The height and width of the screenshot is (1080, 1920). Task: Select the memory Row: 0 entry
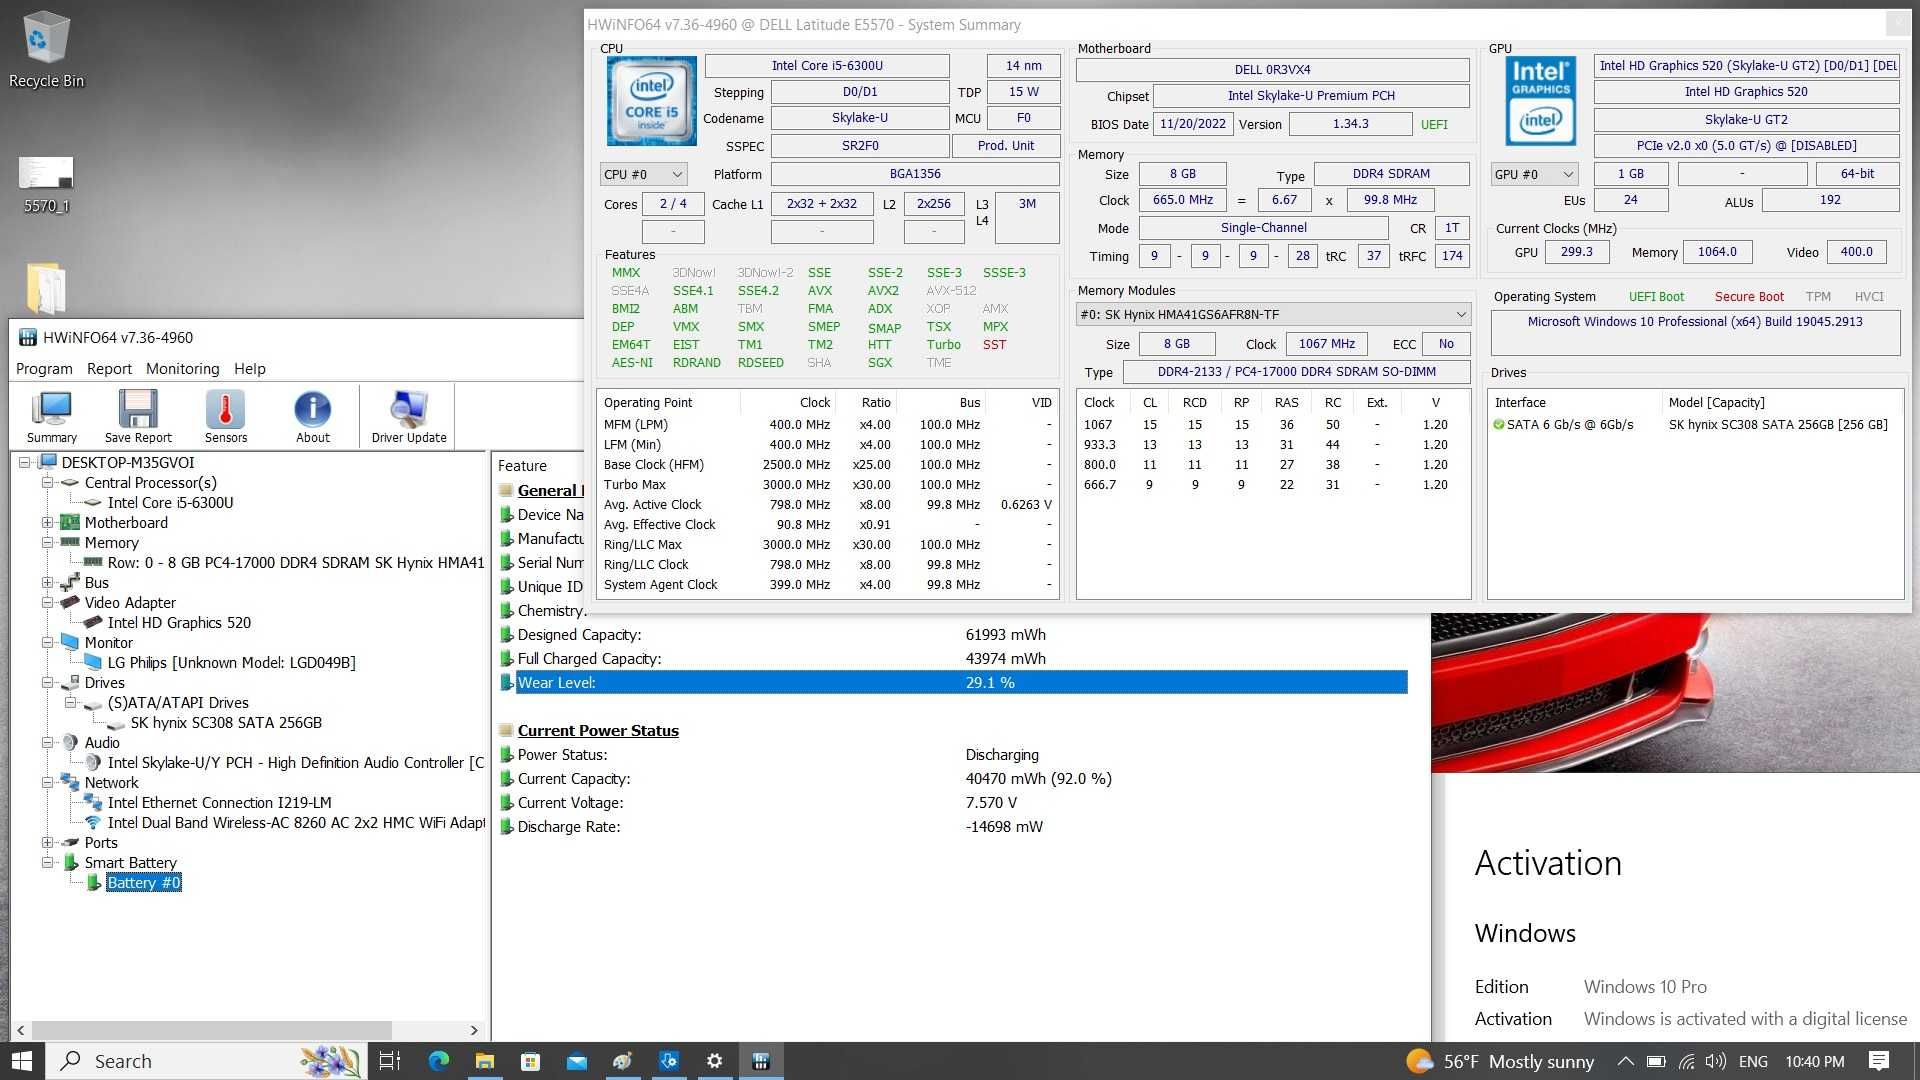point(295,562)
